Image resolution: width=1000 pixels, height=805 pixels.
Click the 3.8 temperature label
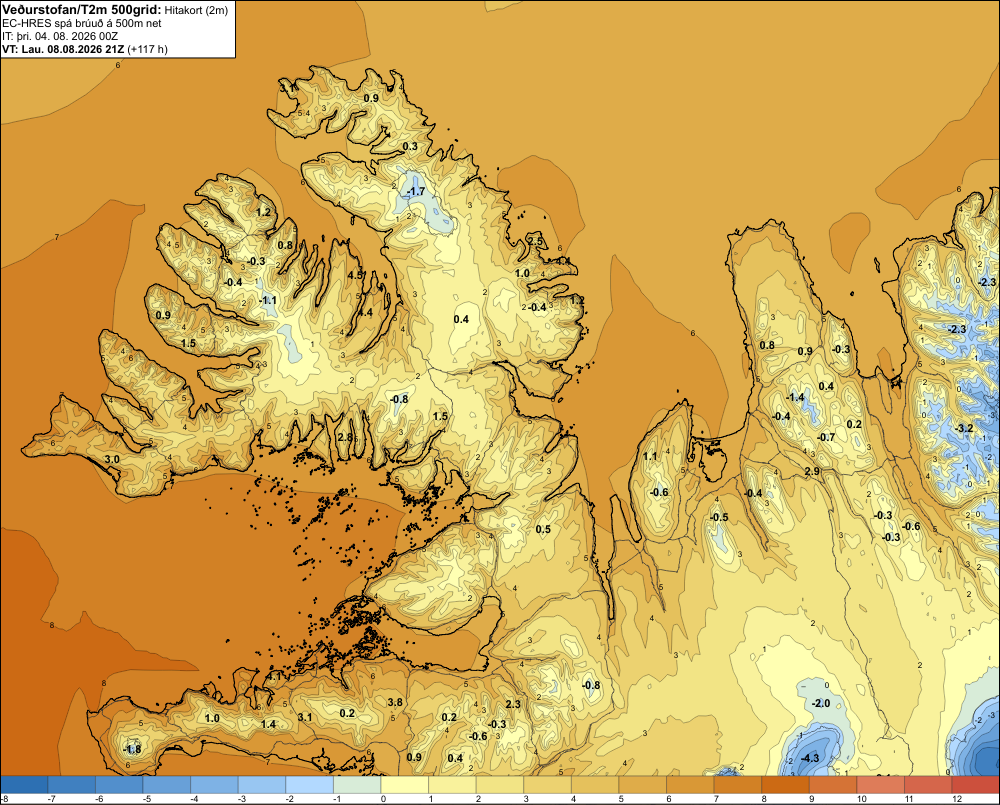coord(395,702)
